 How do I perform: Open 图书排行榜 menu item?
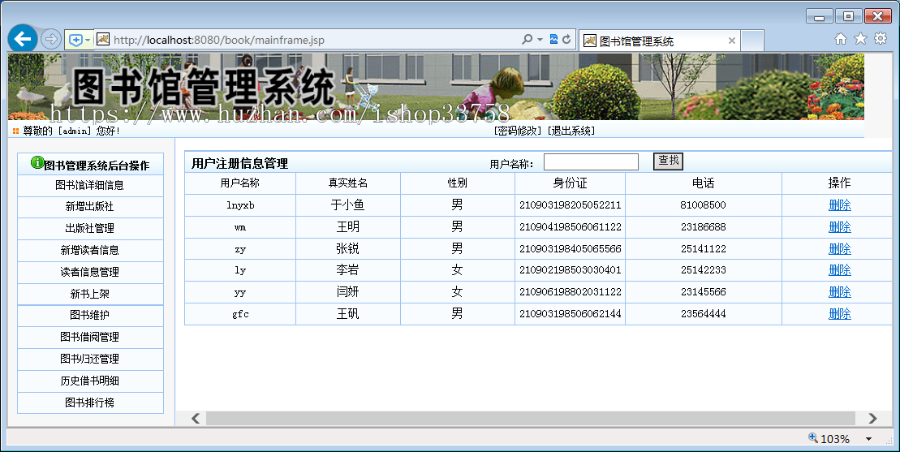coord(90,403)
